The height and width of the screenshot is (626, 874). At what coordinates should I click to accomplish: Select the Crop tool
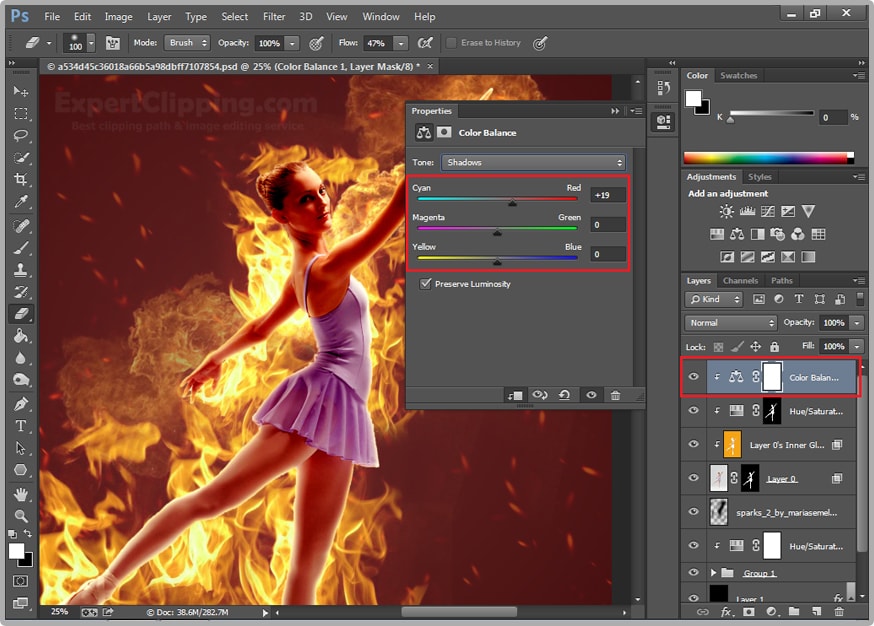coord(20,177)
